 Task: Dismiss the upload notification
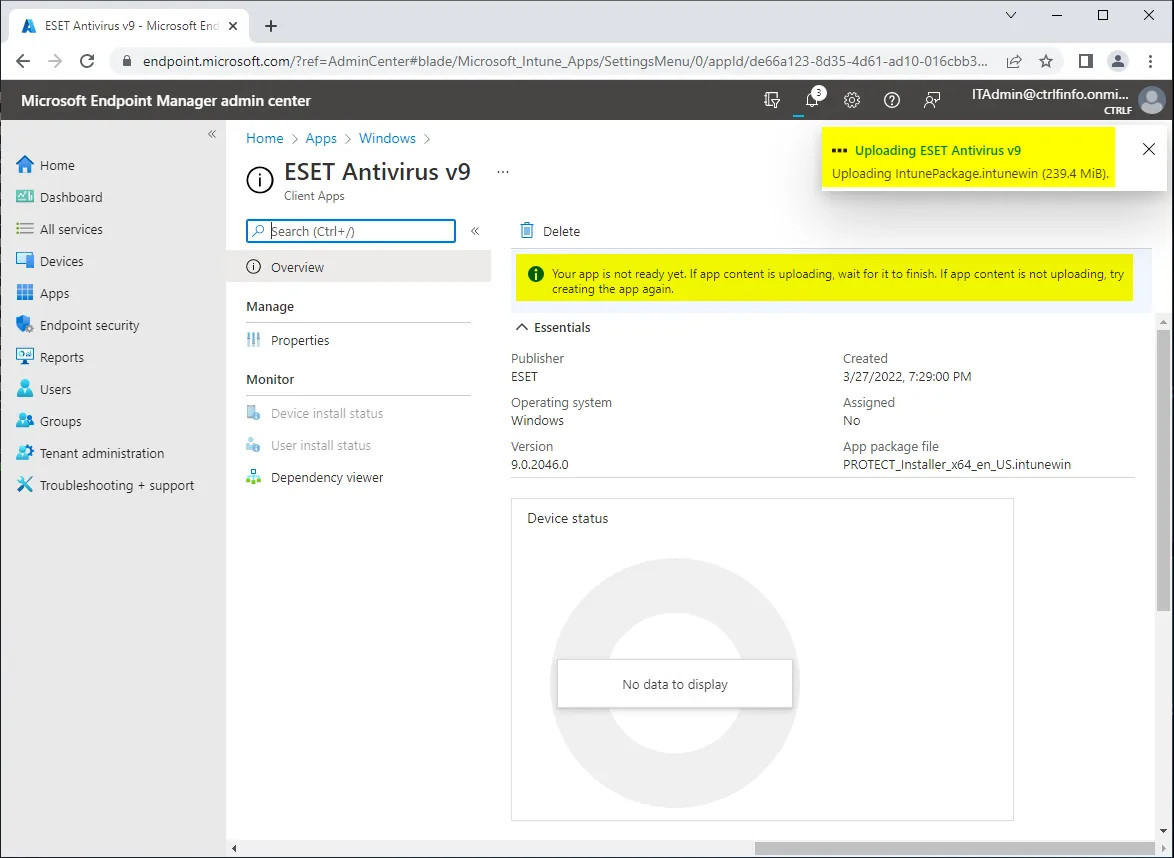(1149, 149)
